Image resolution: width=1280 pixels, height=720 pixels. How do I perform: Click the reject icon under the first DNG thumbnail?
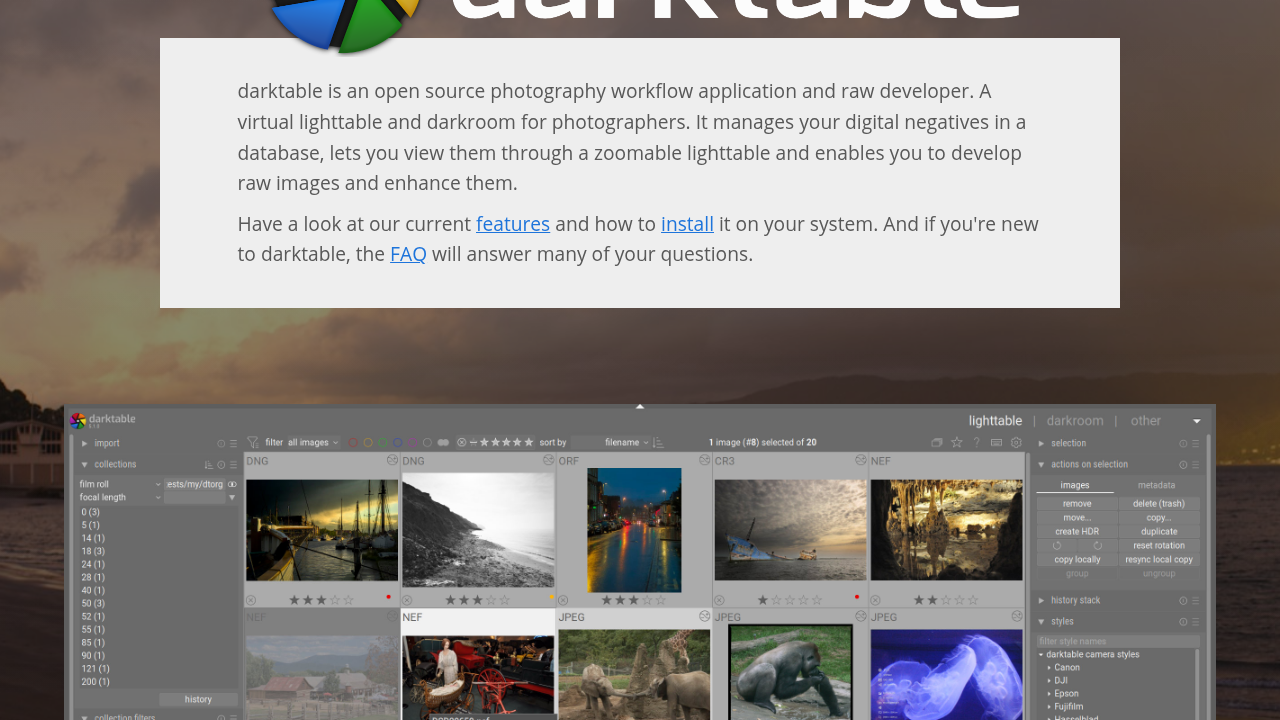coord(250,600)
